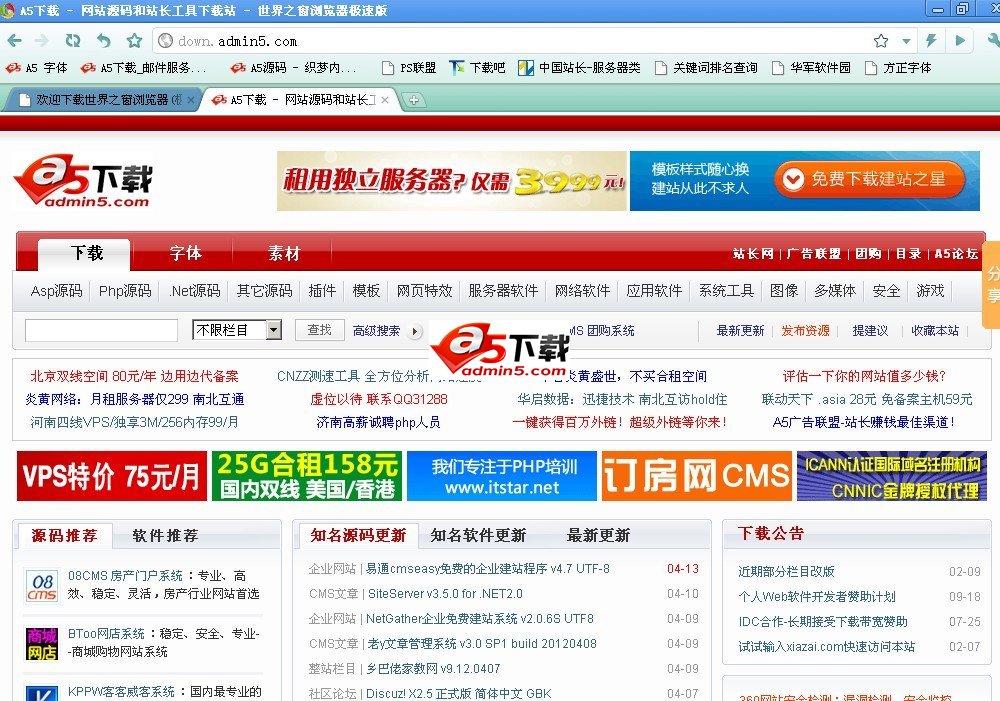Click 免费下载建站之星 orange button
1000x701 pixels.
(870, 179)
